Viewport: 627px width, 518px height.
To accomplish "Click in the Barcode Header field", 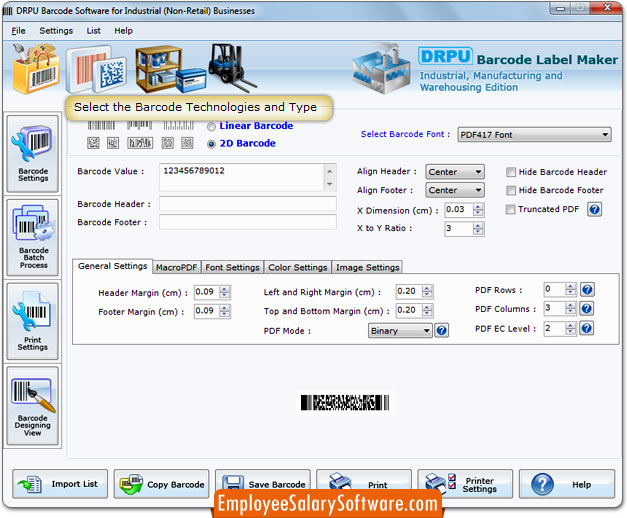I will pos(248,204).
